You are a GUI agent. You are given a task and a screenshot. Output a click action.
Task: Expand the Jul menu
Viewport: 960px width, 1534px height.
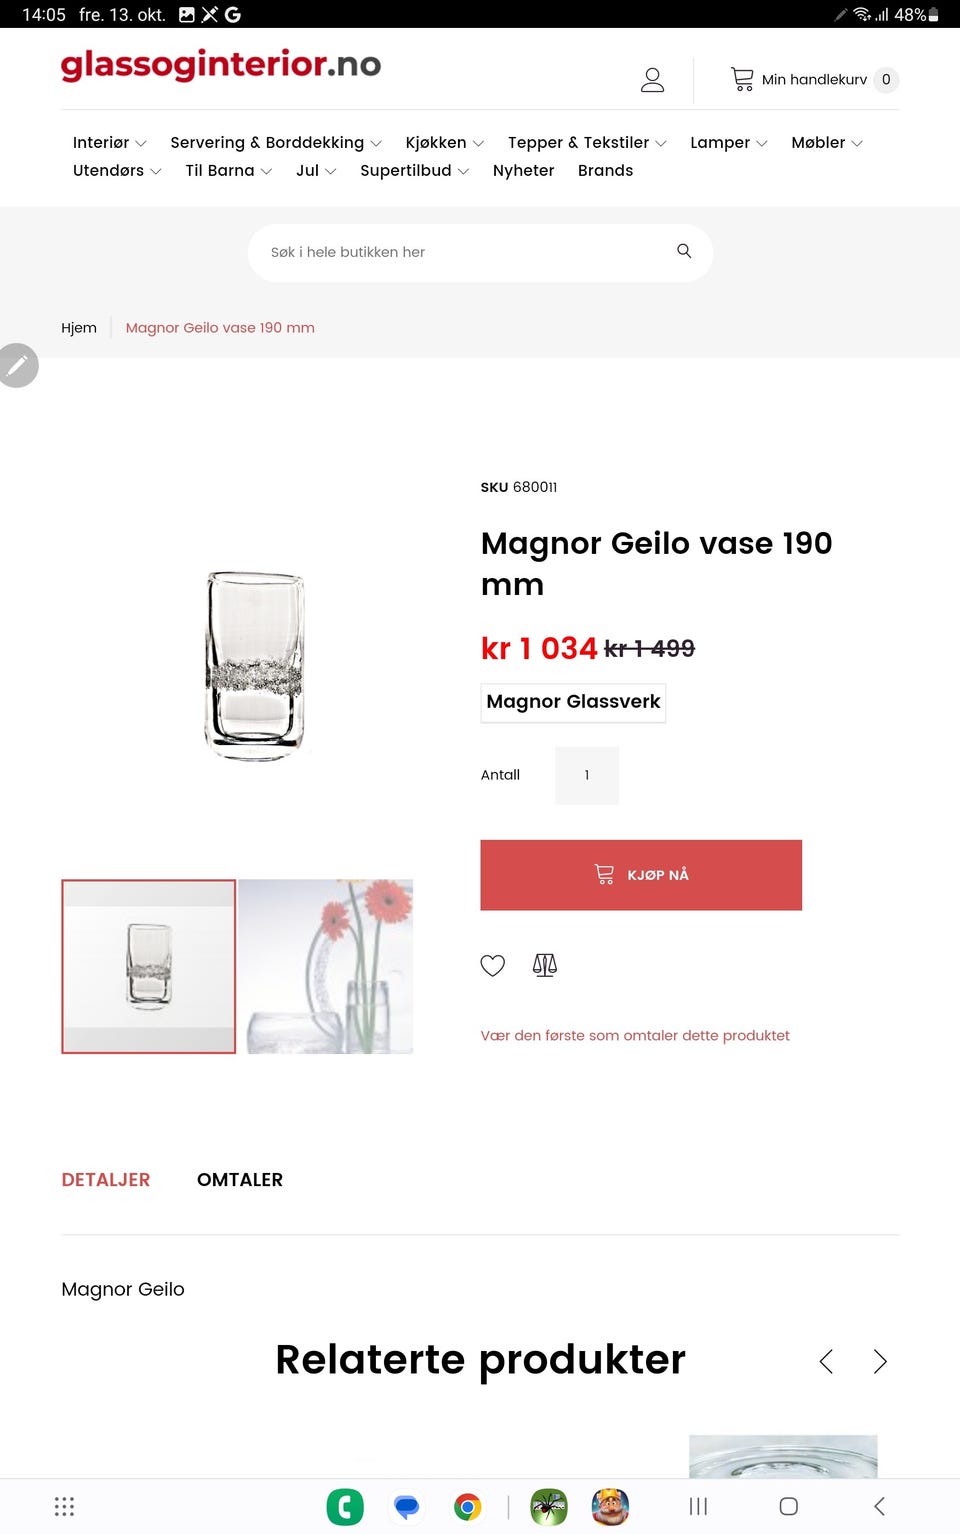click(314, 170)
